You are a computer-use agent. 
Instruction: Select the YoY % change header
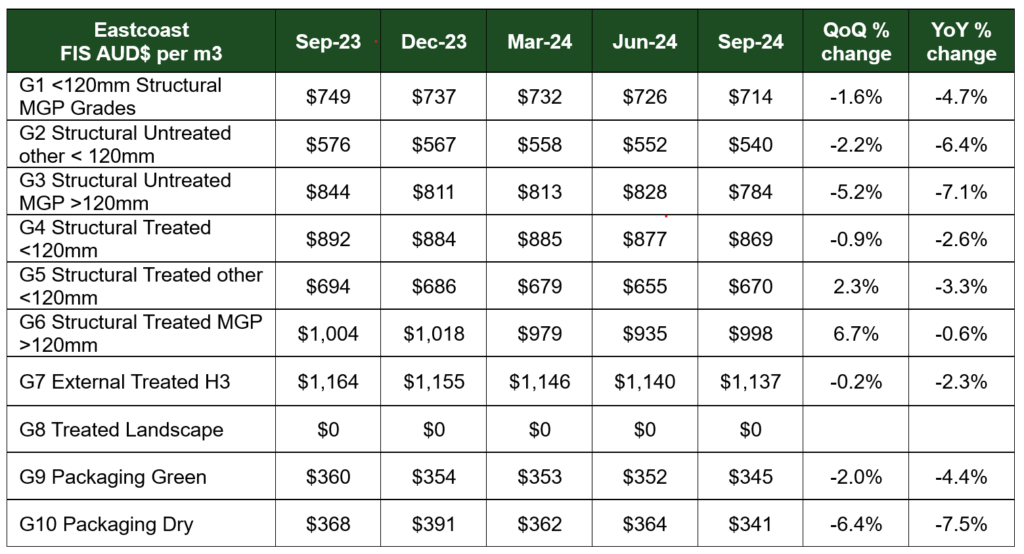961,41
